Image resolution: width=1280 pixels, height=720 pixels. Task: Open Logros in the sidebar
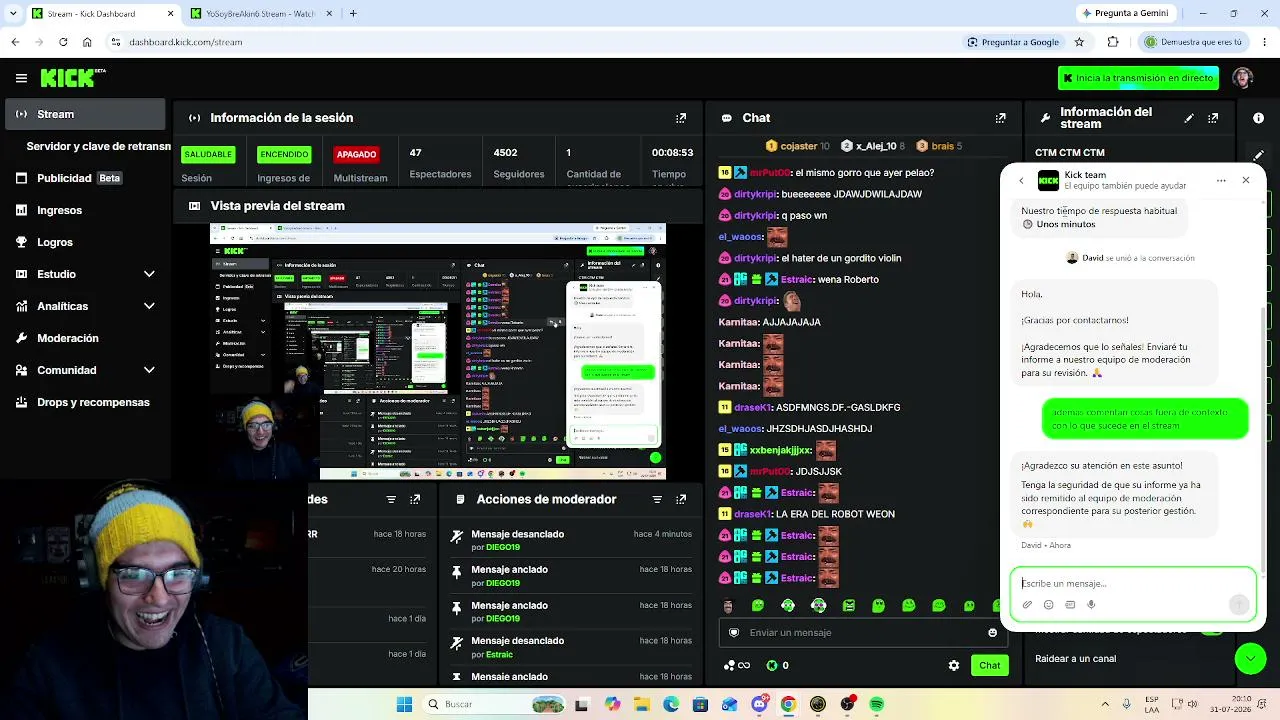(85, 242)
